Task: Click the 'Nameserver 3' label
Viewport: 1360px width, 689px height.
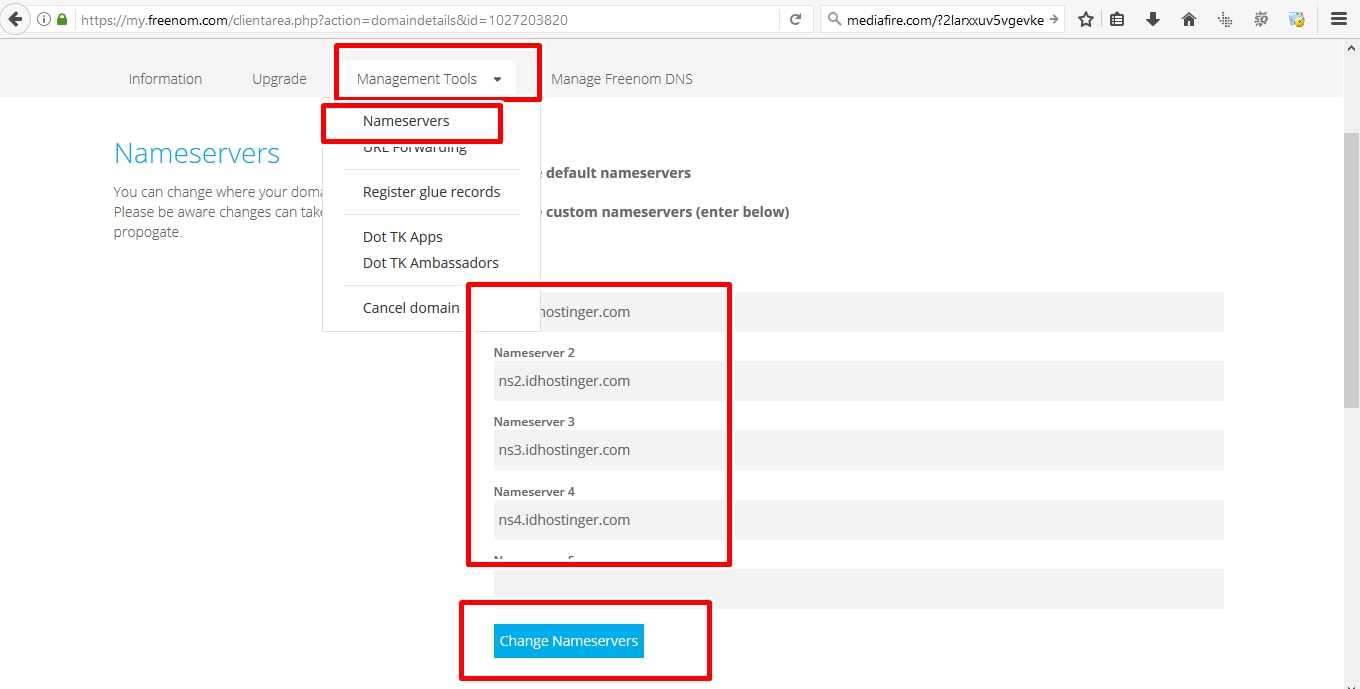Action: (534, 422)
